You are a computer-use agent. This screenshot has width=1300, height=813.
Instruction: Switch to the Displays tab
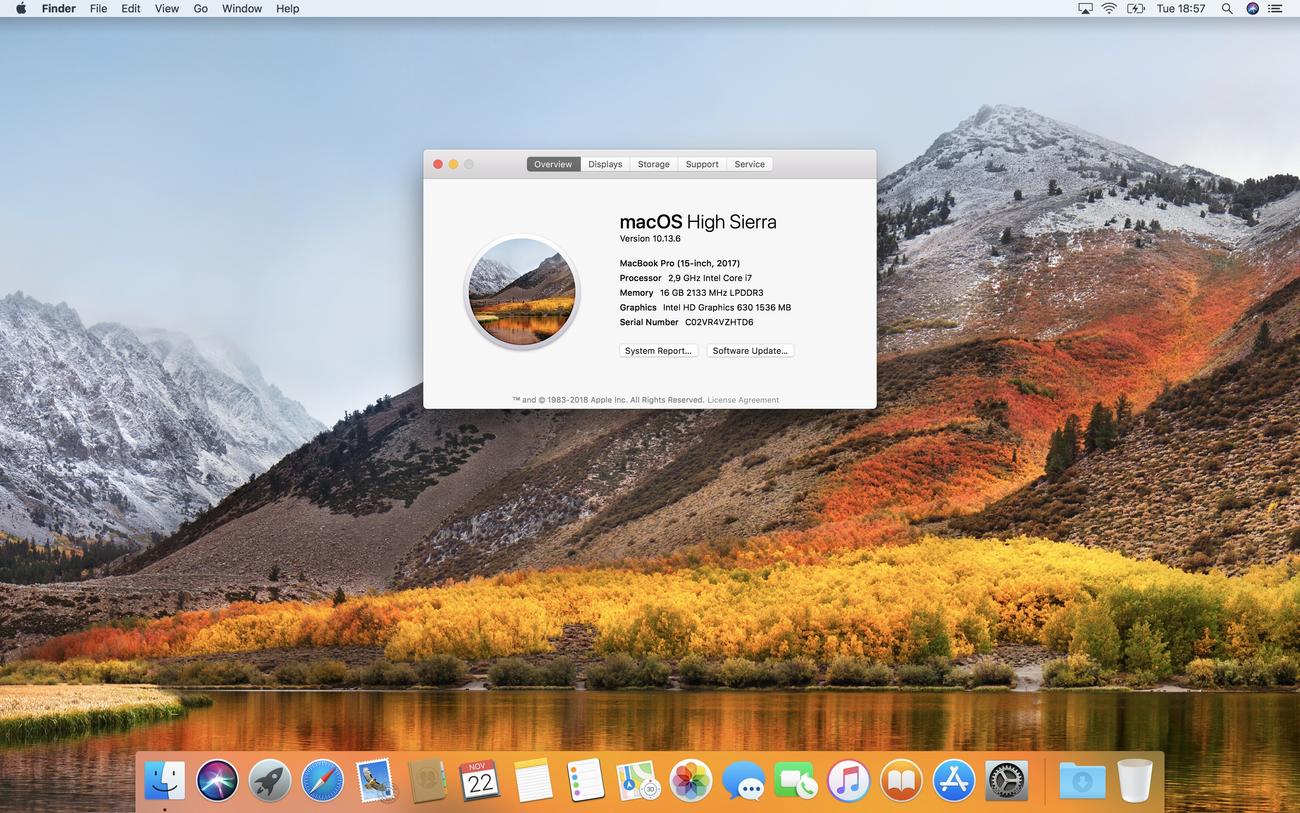click(605, 164)
